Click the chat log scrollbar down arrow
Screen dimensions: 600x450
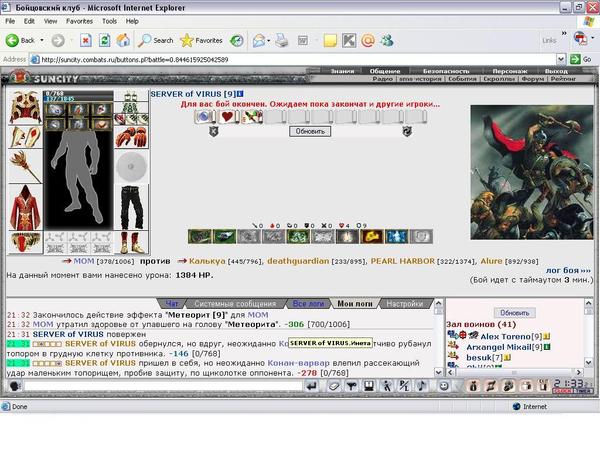[439, 372]
